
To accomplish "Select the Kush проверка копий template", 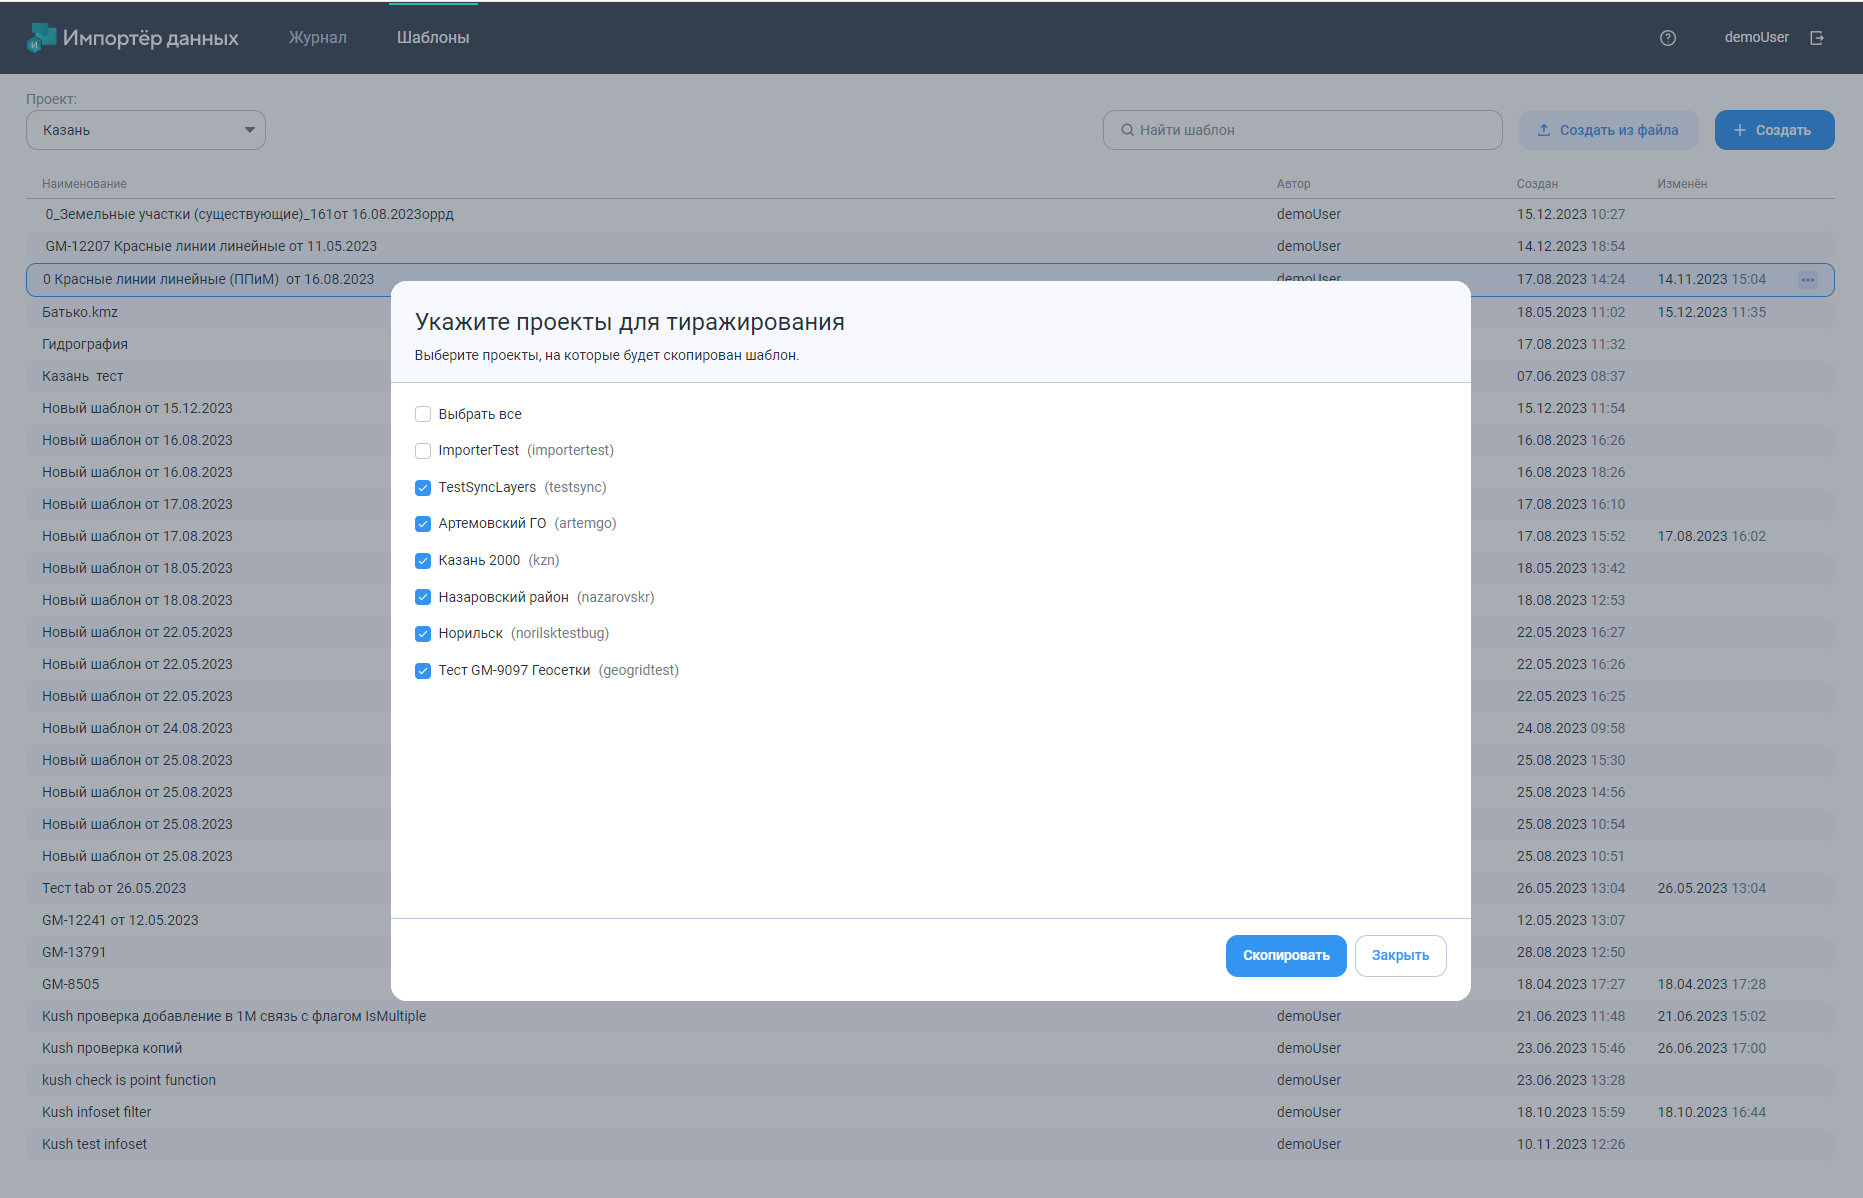I will (x=930, y=1048).
